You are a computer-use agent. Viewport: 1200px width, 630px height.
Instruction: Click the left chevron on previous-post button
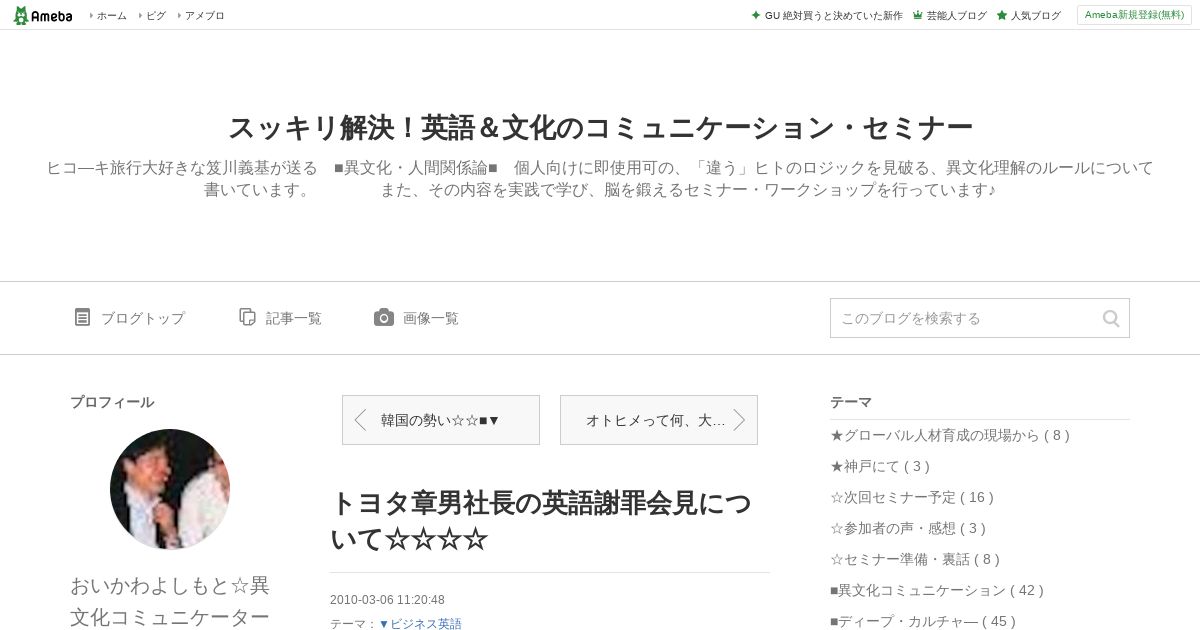pos(361,420)
